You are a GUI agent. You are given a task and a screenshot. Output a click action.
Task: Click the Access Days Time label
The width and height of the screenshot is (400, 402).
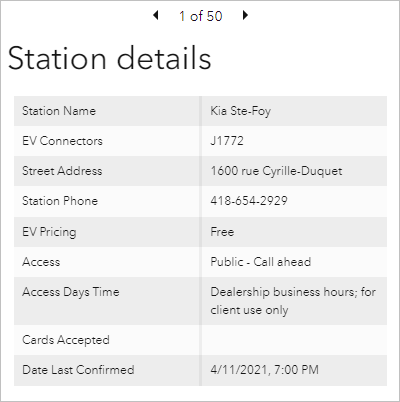click(x=71, y=292)
